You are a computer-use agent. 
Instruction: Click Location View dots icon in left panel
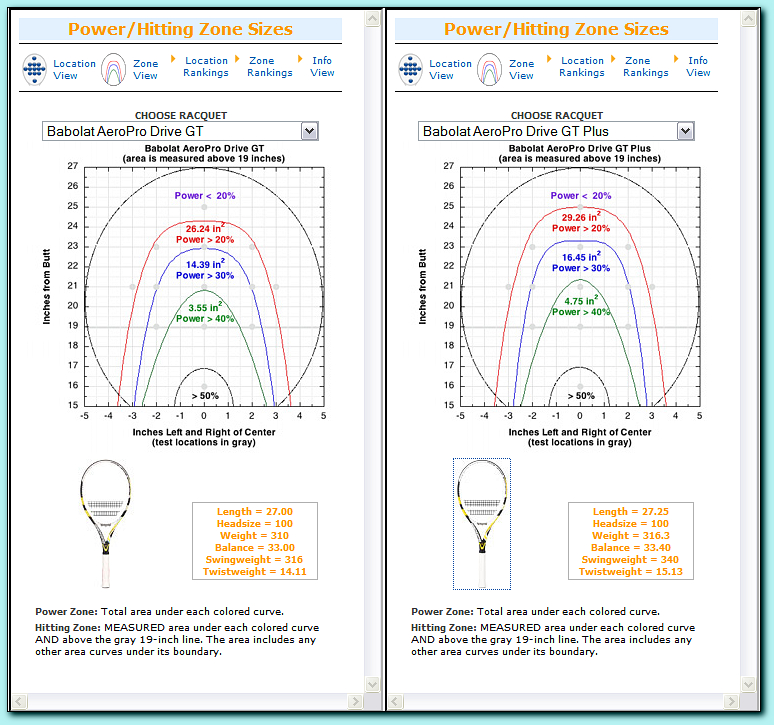35,70
